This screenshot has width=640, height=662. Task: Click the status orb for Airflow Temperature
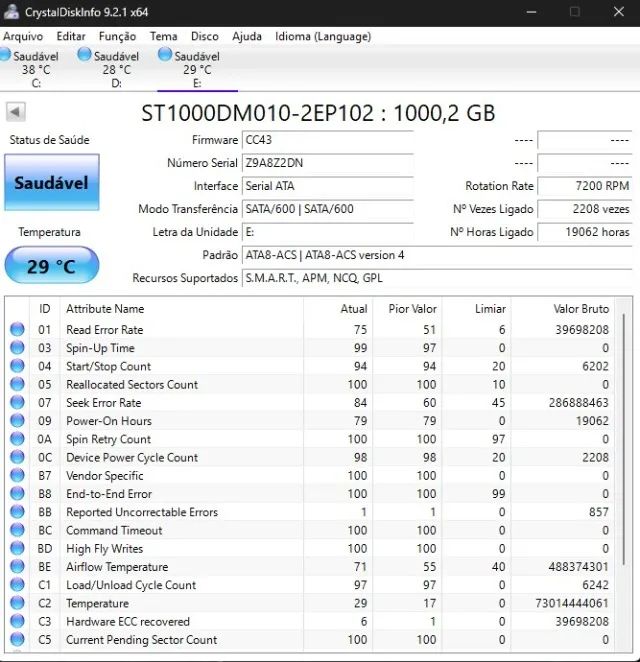[x=17, y=566]
